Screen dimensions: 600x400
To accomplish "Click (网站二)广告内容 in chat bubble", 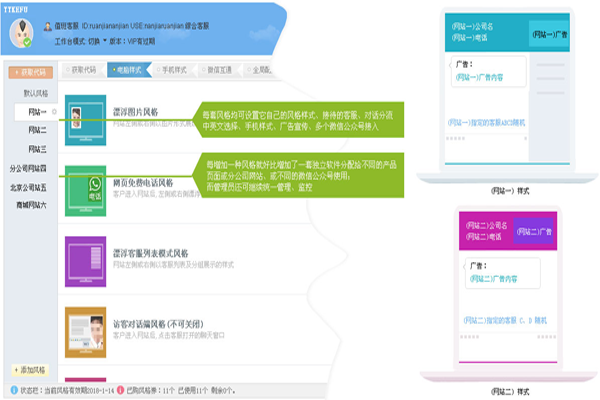I will click(x=493, y=279).
